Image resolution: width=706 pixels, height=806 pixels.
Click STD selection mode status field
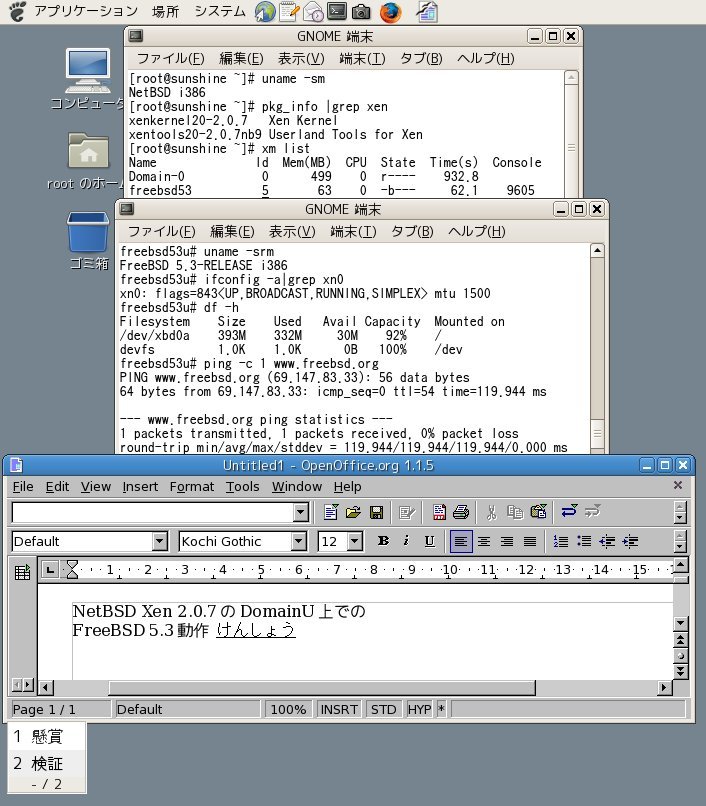click(x=384, y=709)
